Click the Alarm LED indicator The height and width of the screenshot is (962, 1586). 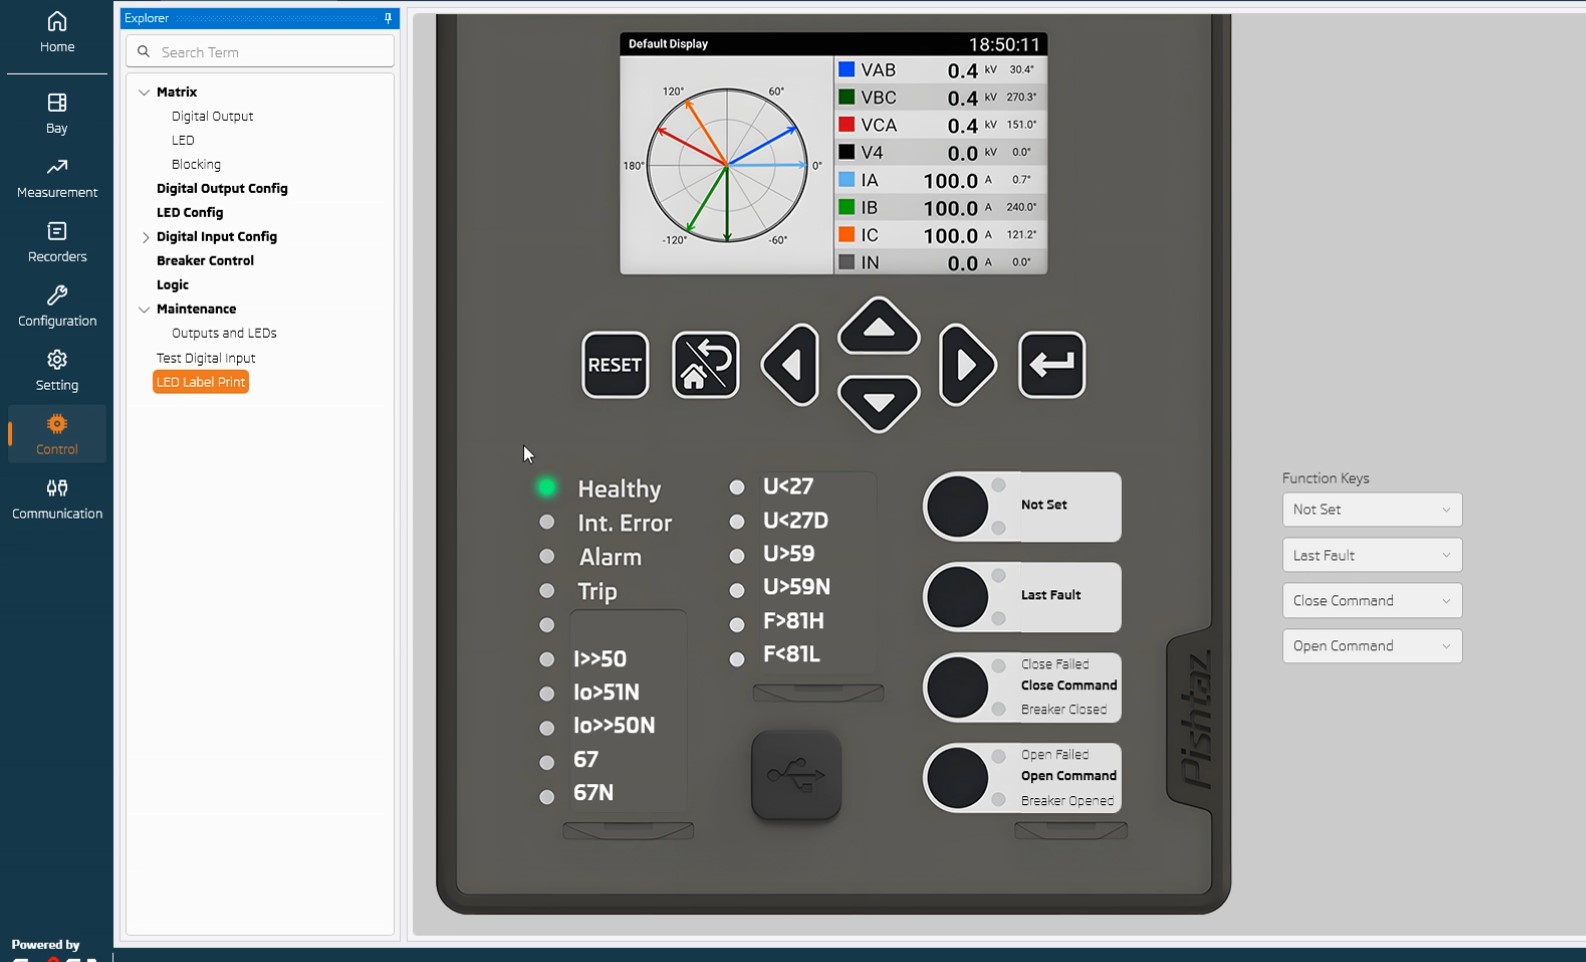[x=547, y=556]
